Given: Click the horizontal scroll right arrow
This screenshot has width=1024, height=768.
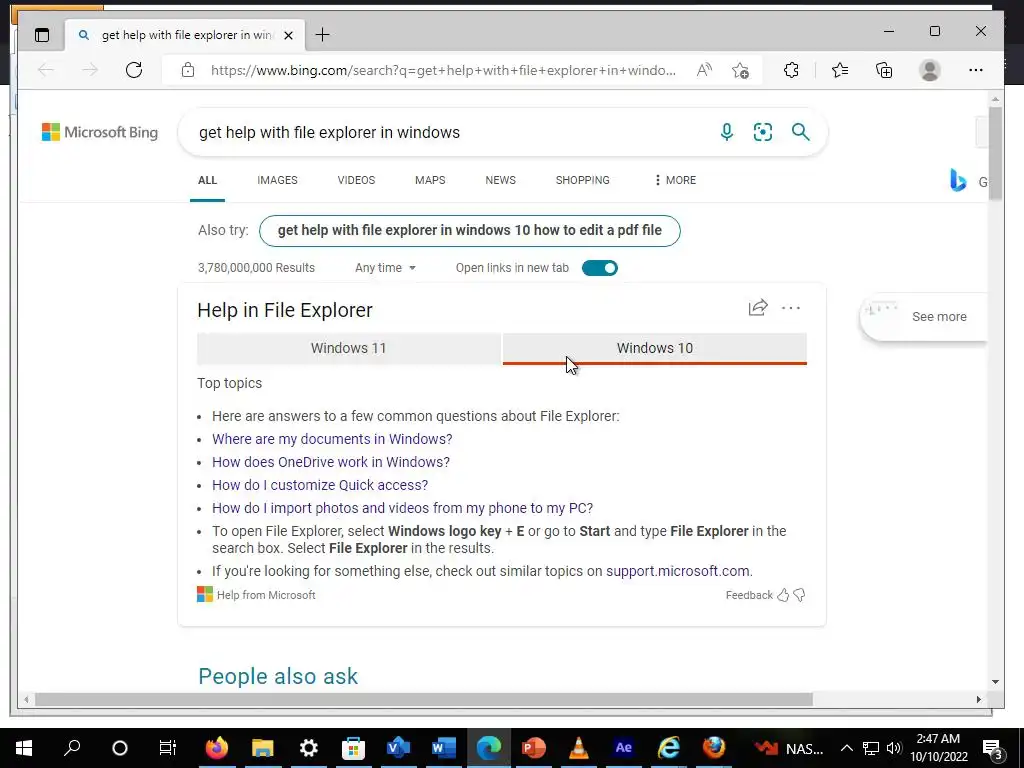Looking at the screenshot, I should pos(978,699).
